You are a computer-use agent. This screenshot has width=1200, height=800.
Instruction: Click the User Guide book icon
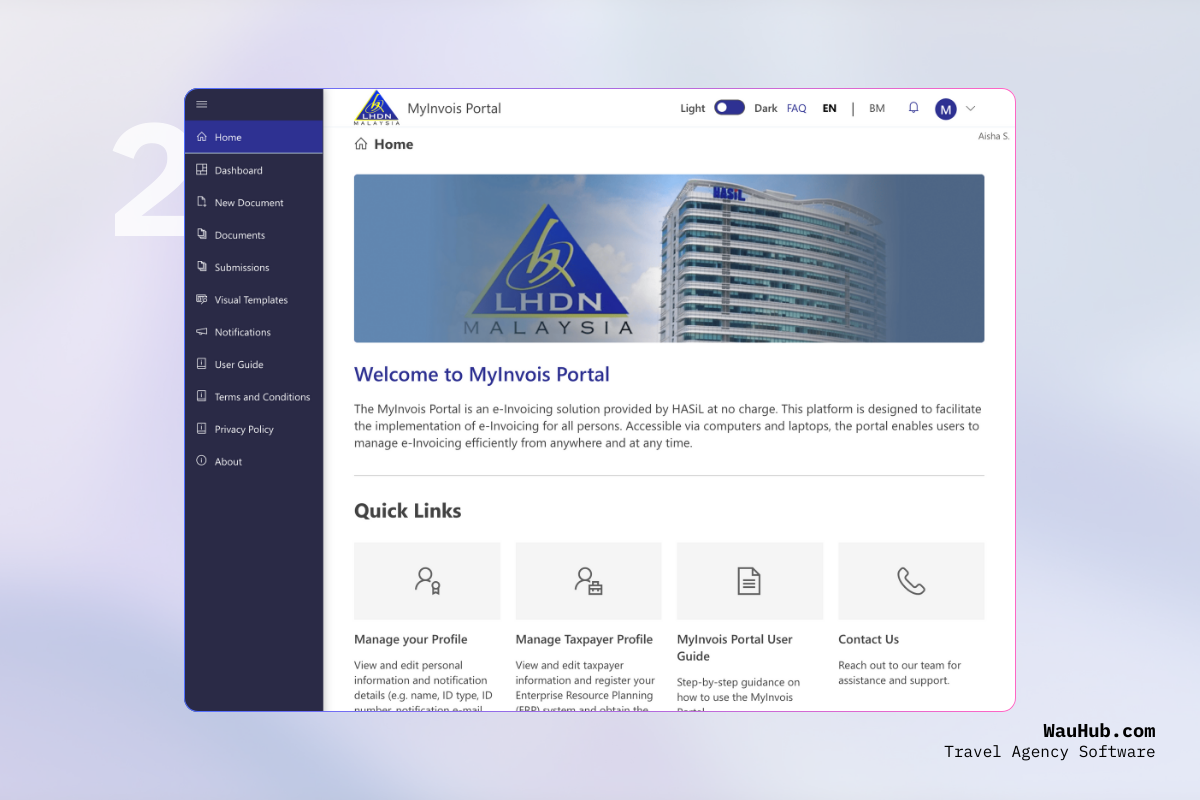[x=201, y=364]
